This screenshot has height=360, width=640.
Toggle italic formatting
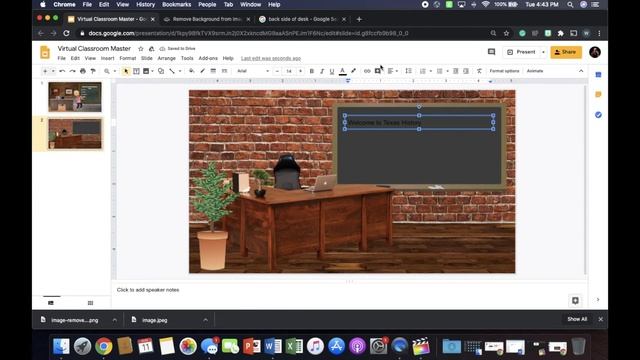coord(322,71)
